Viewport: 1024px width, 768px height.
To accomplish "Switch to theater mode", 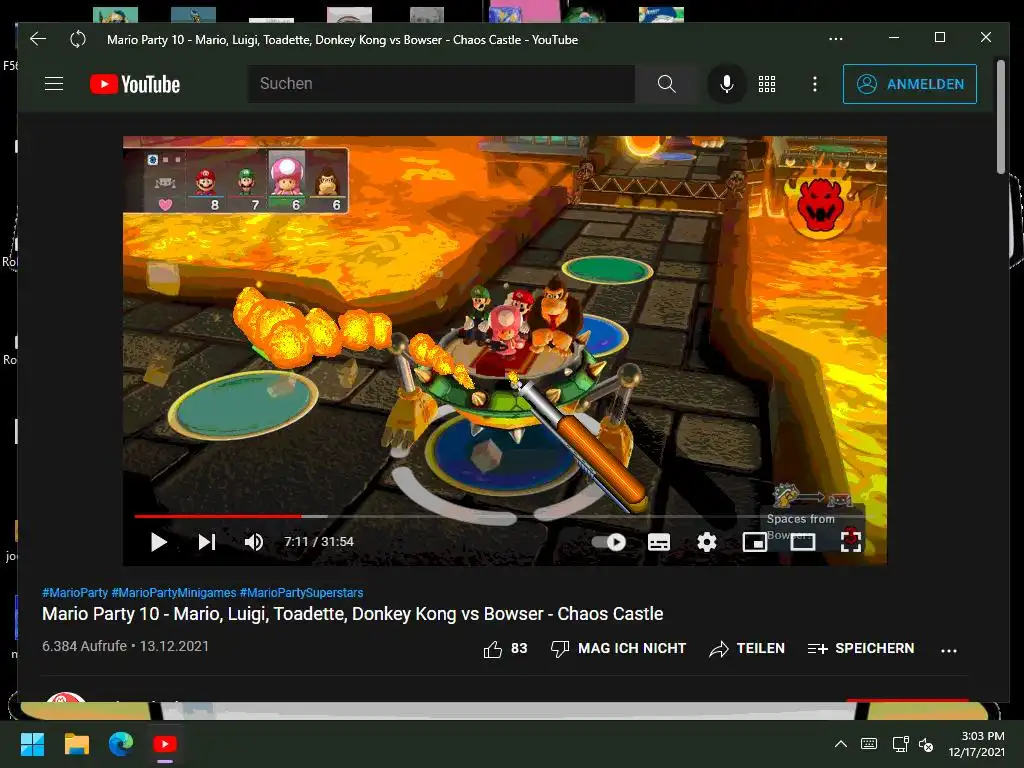I will [803, 542].
